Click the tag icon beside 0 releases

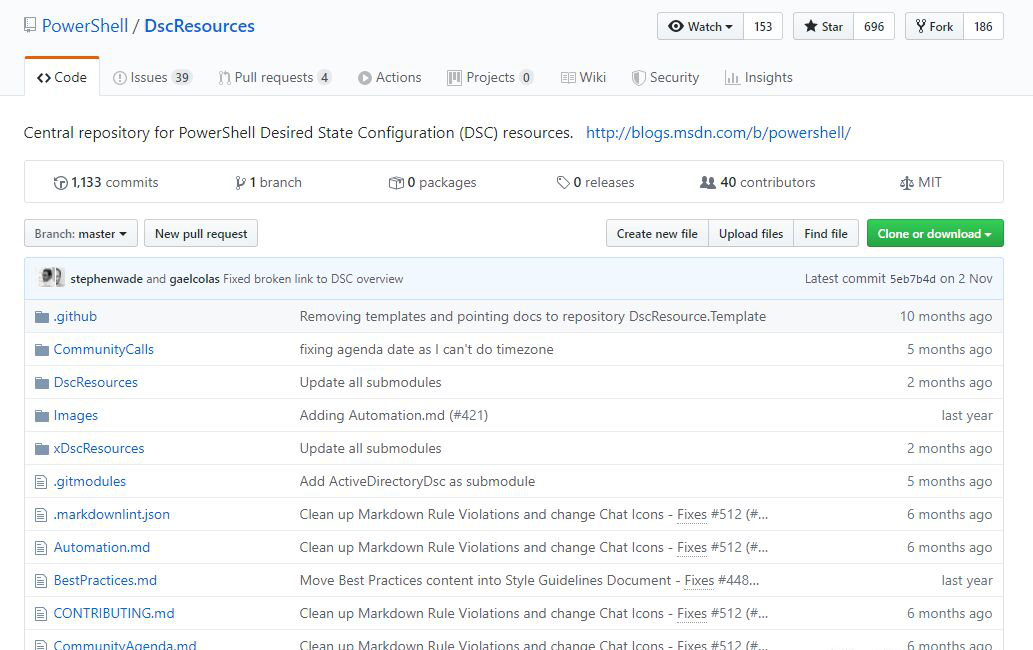[x=563, y=182]
